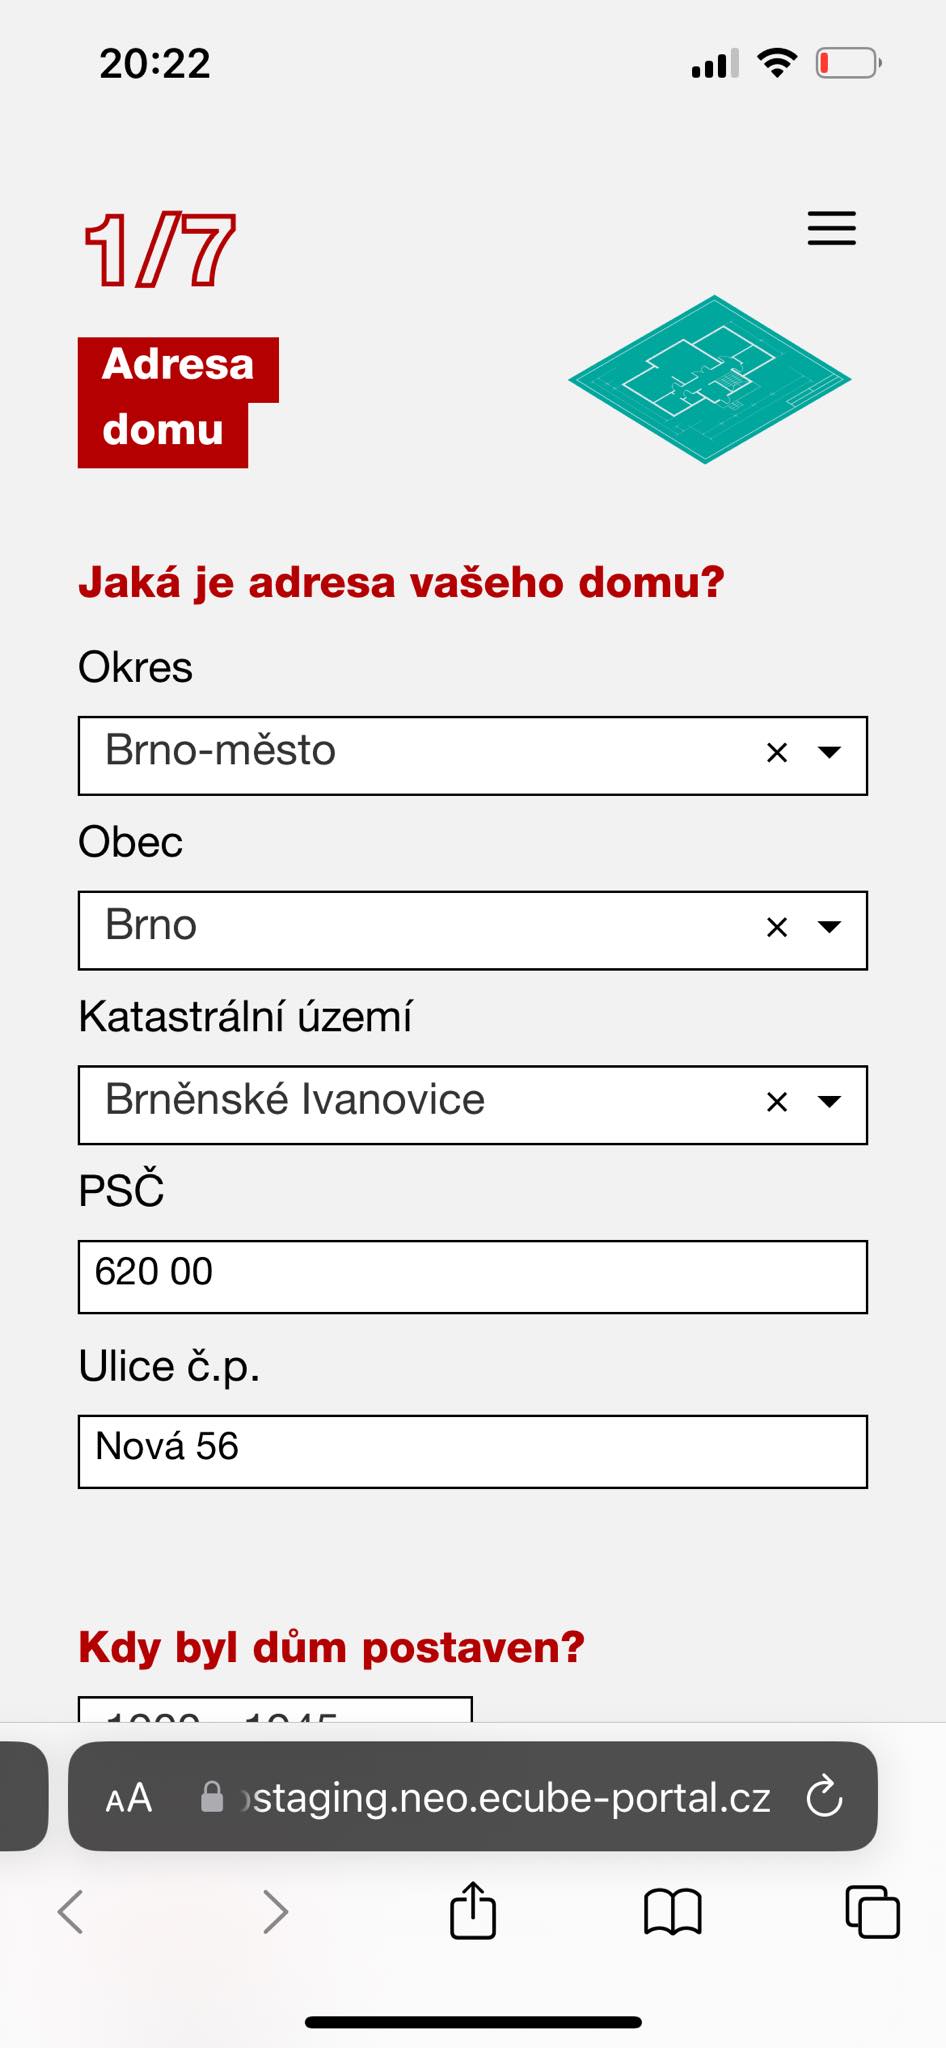The height and width of the screenshot is (2048, 946).
Task: Go back with Safari back arrow
Action: coord(70,1912)
